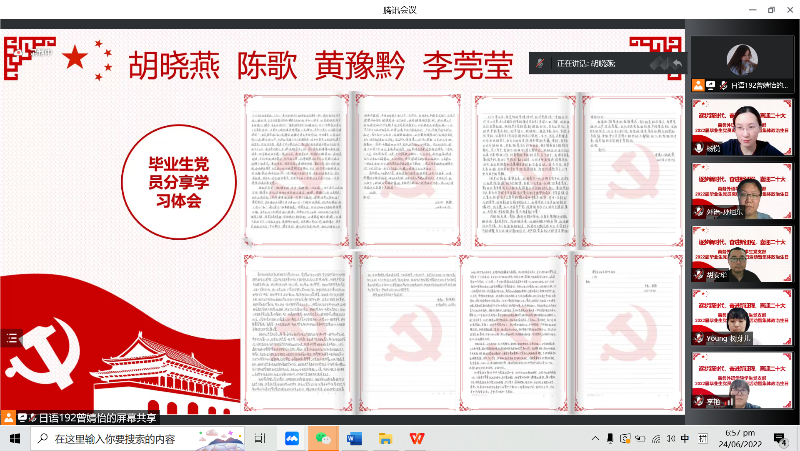
Task: Click the mic icon on second participant tile
Action: tap(699, 149)
